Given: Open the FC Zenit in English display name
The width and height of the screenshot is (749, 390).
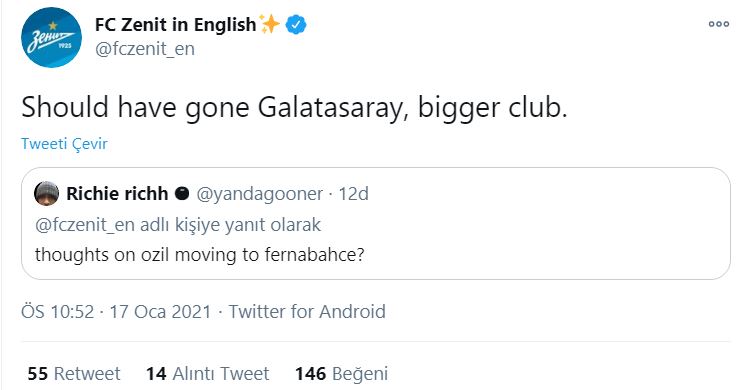Looking at the screenshot, I should (x=175, y=25).
